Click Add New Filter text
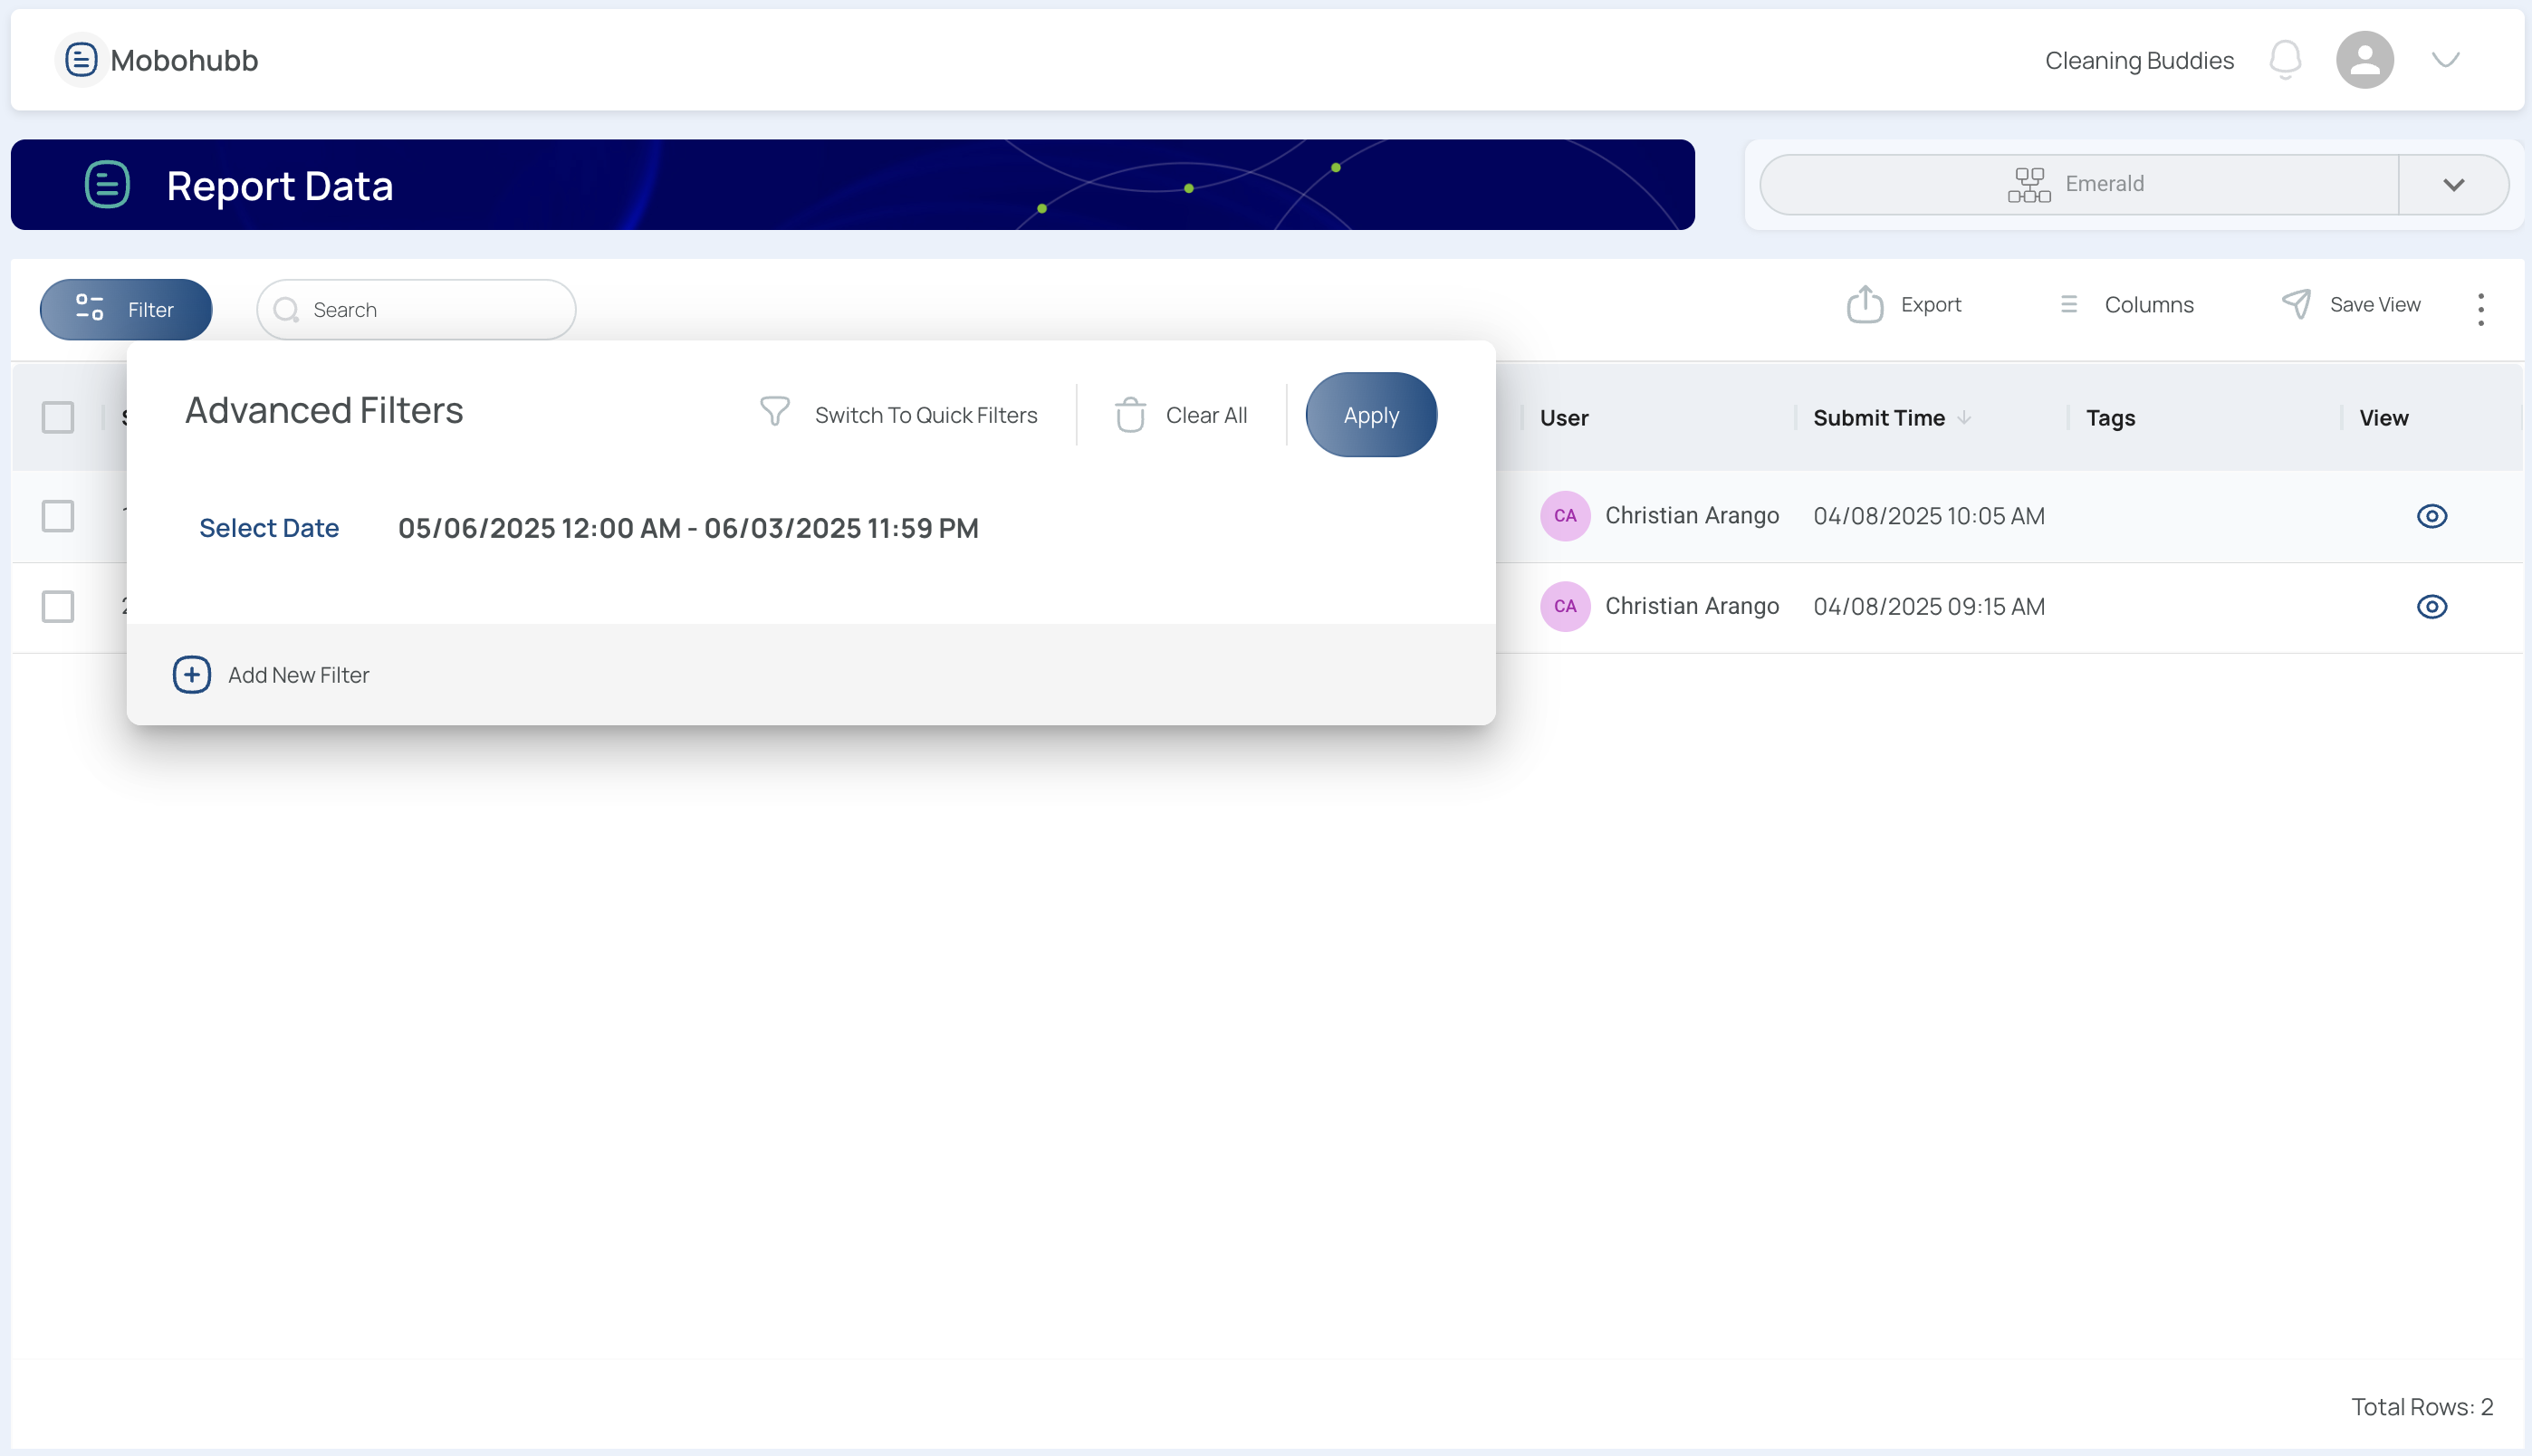 [x=298, y=675]
